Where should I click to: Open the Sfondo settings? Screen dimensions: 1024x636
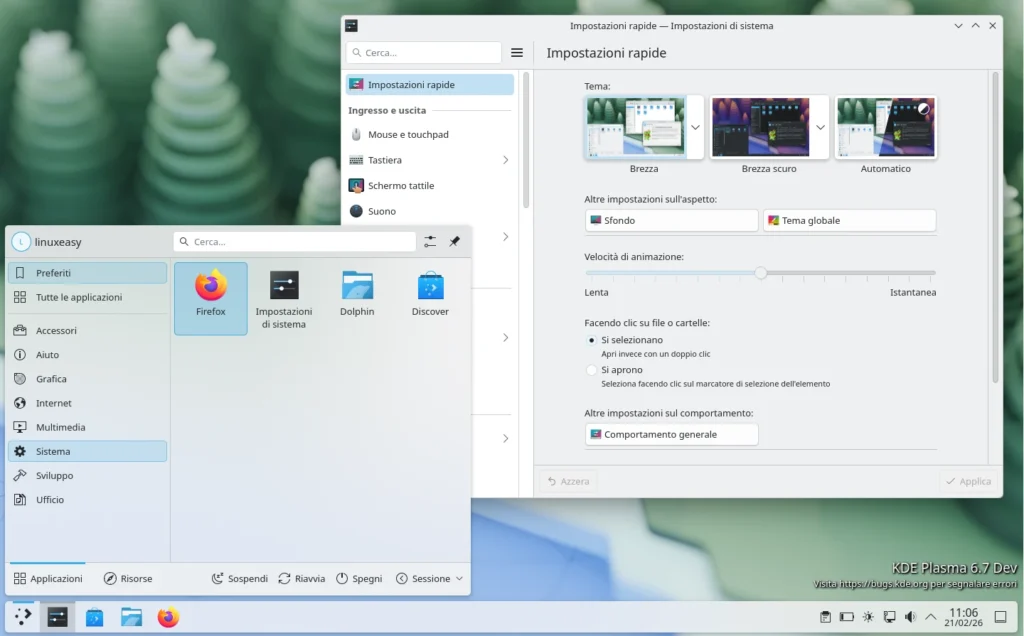[670, 219]
